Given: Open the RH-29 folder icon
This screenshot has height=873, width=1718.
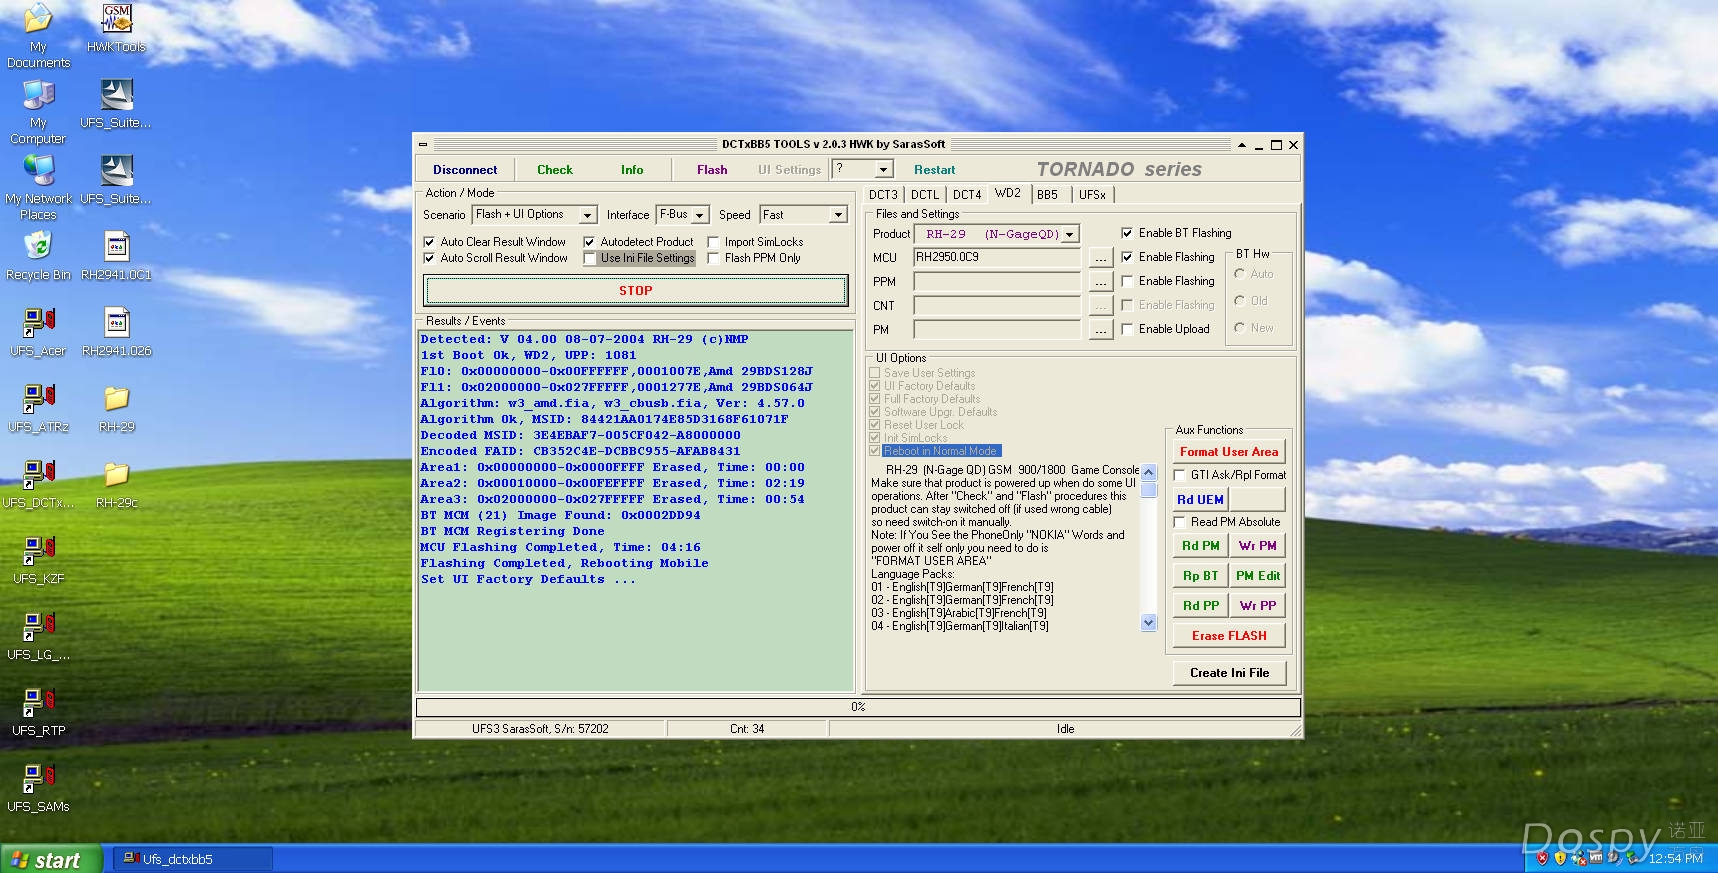Looking at the screenshot, I should [x=116, y=407].
